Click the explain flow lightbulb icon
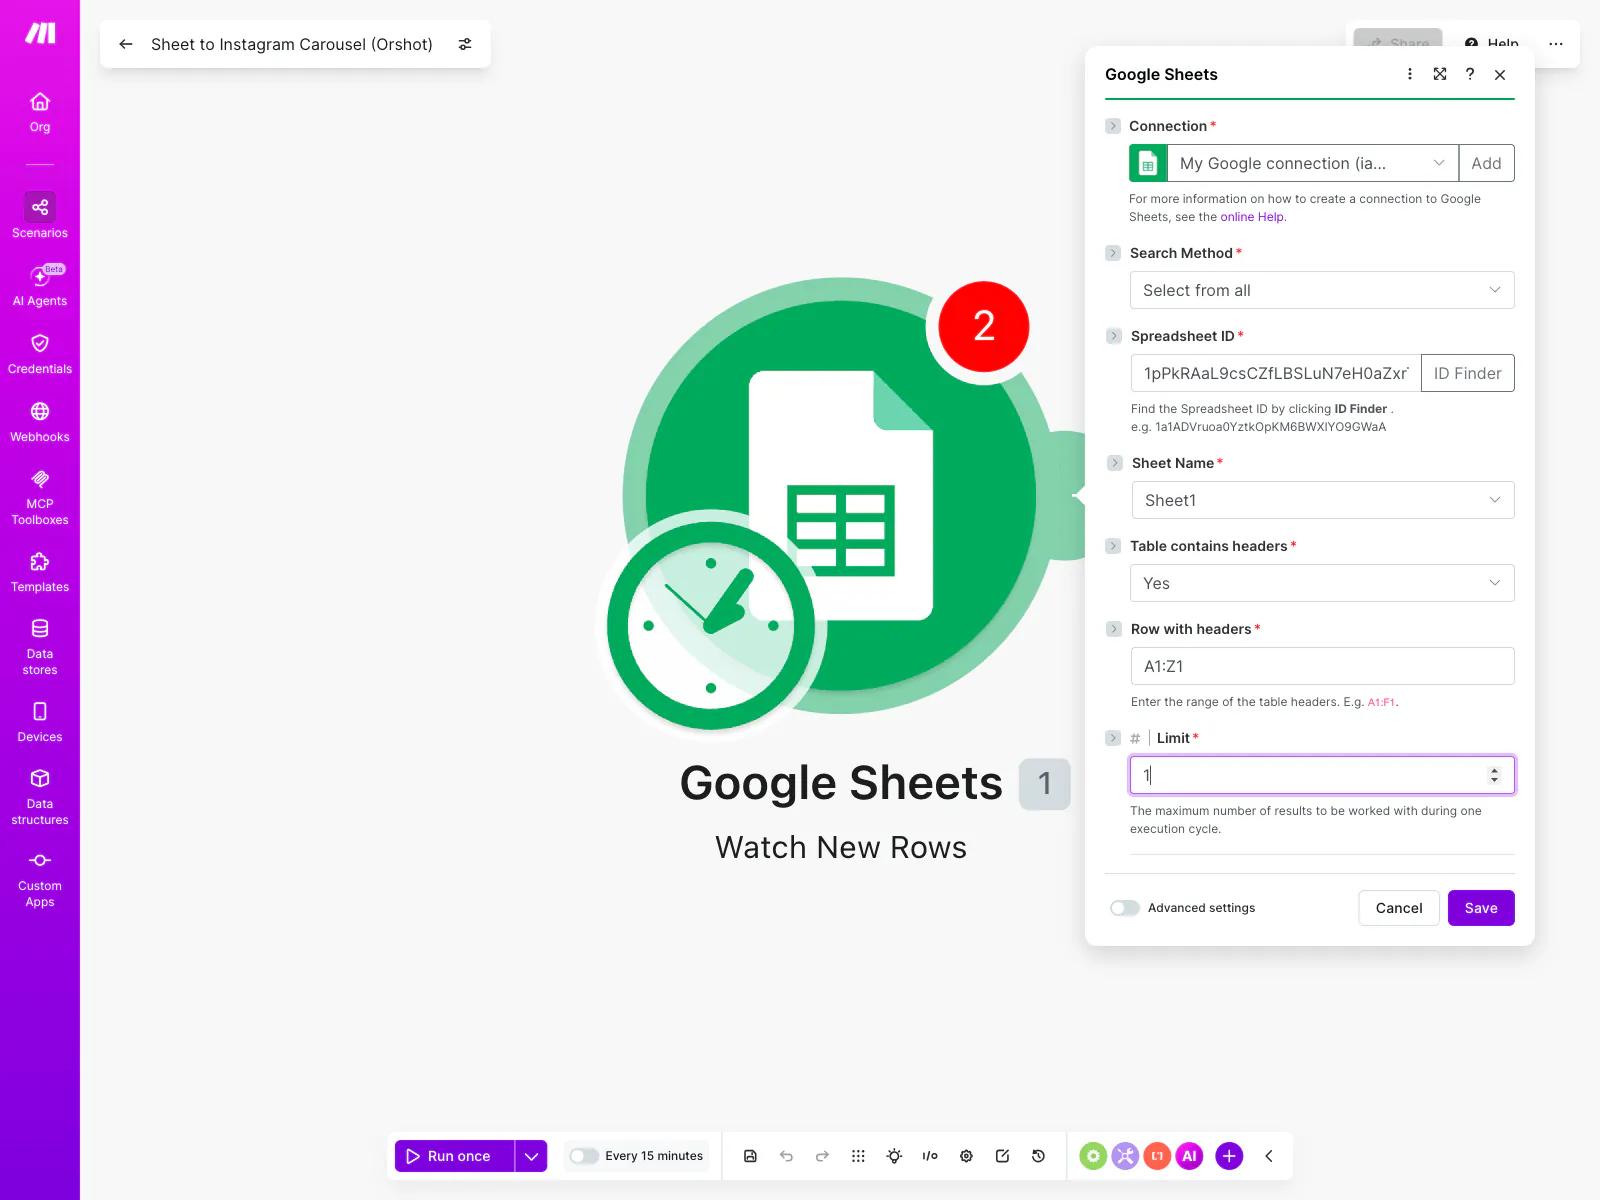Viewport: 1600px width, 1200px height. pos(894,1156)
